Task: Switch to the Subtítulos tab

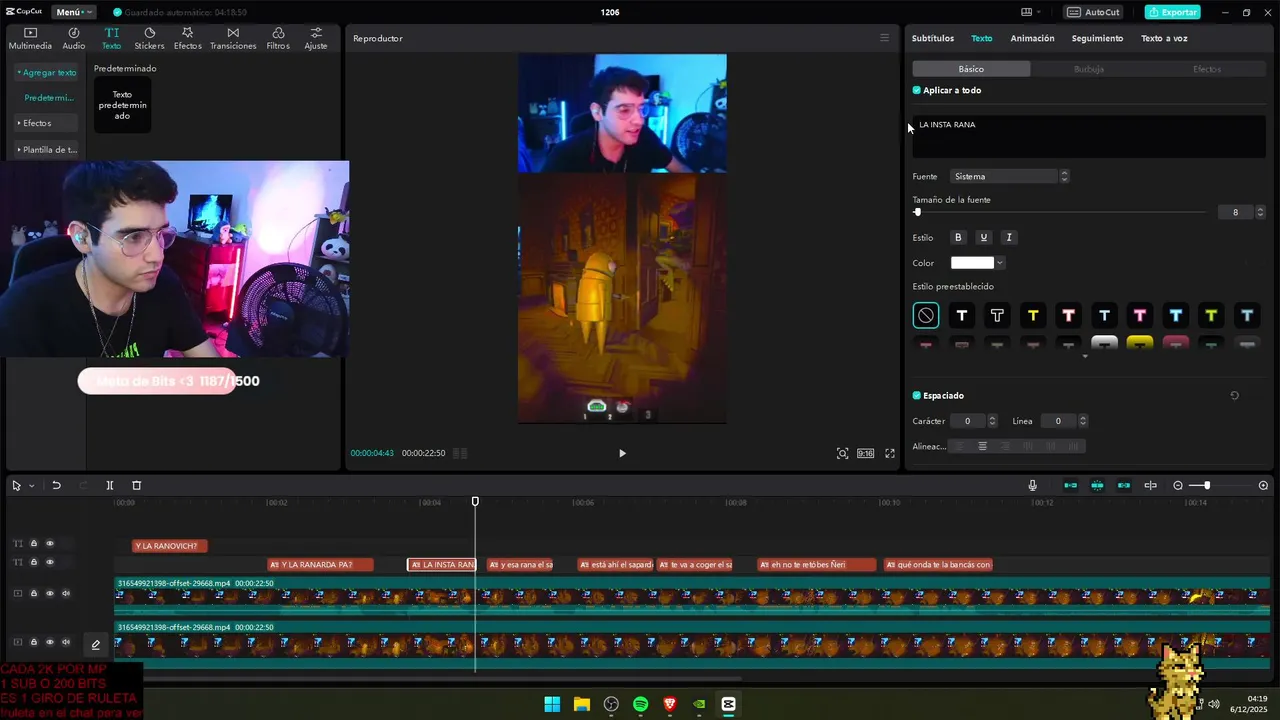Action: 932,38
